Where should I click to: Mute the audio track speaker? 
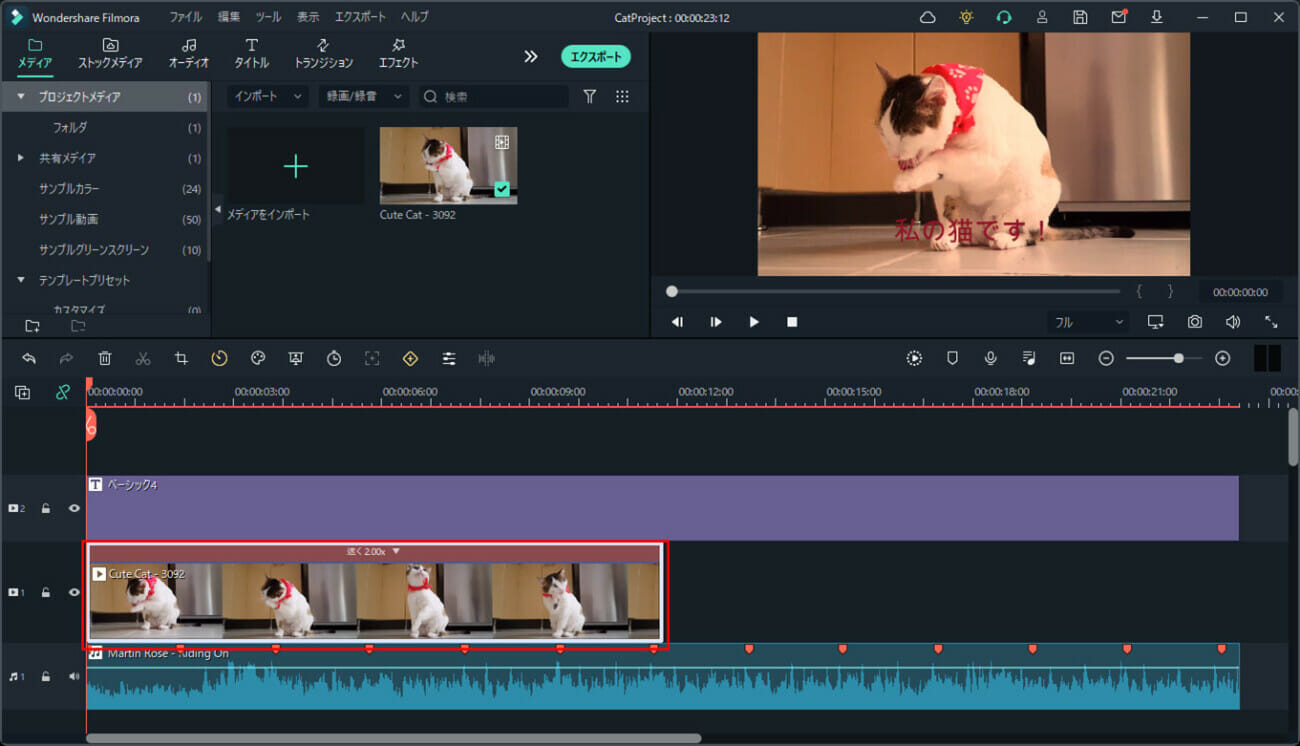click(x=74, y=676)
